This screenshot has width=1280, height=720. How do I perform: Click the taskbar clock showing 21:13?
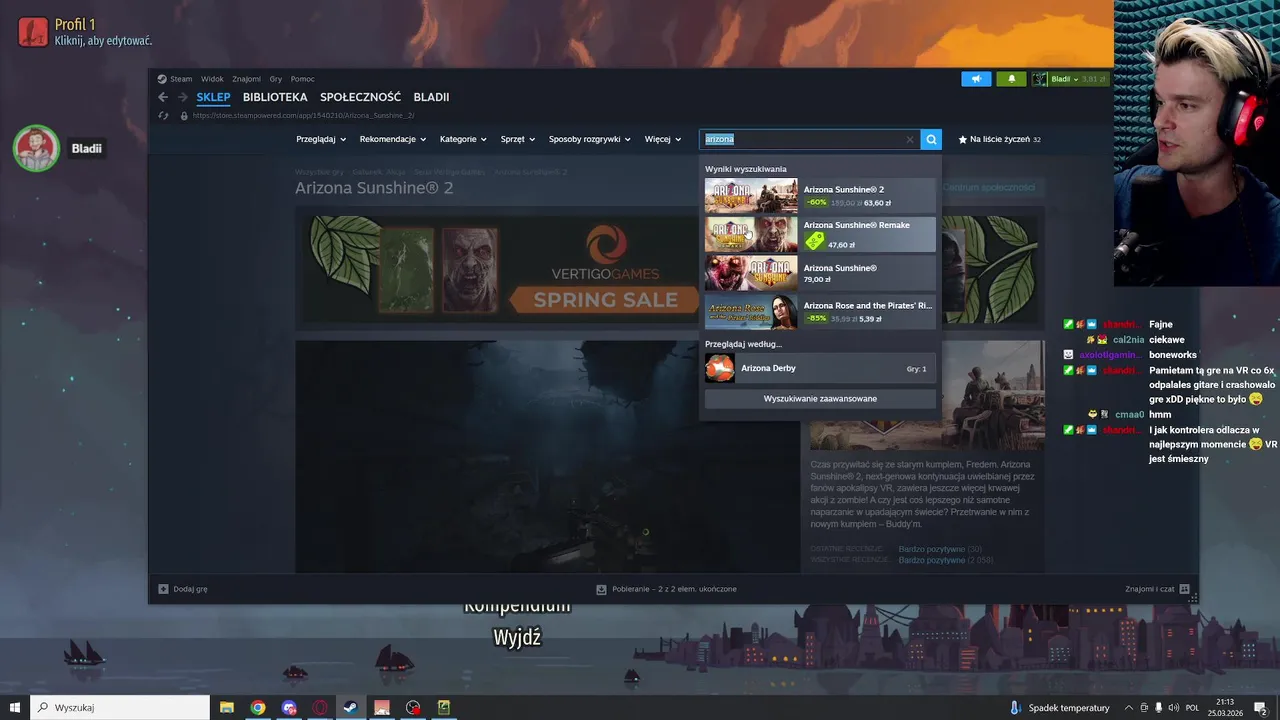coord(1224,707)
